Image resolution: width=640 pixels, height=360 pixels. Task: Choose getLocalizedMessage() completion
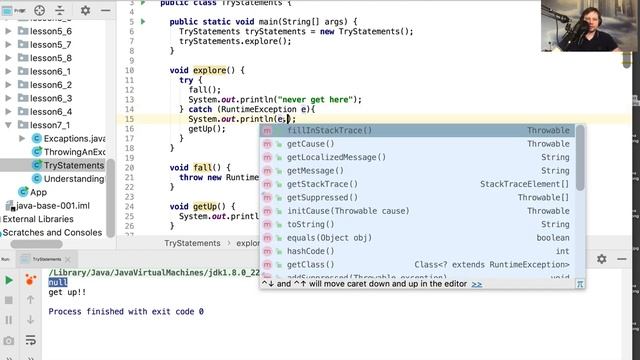417,158
